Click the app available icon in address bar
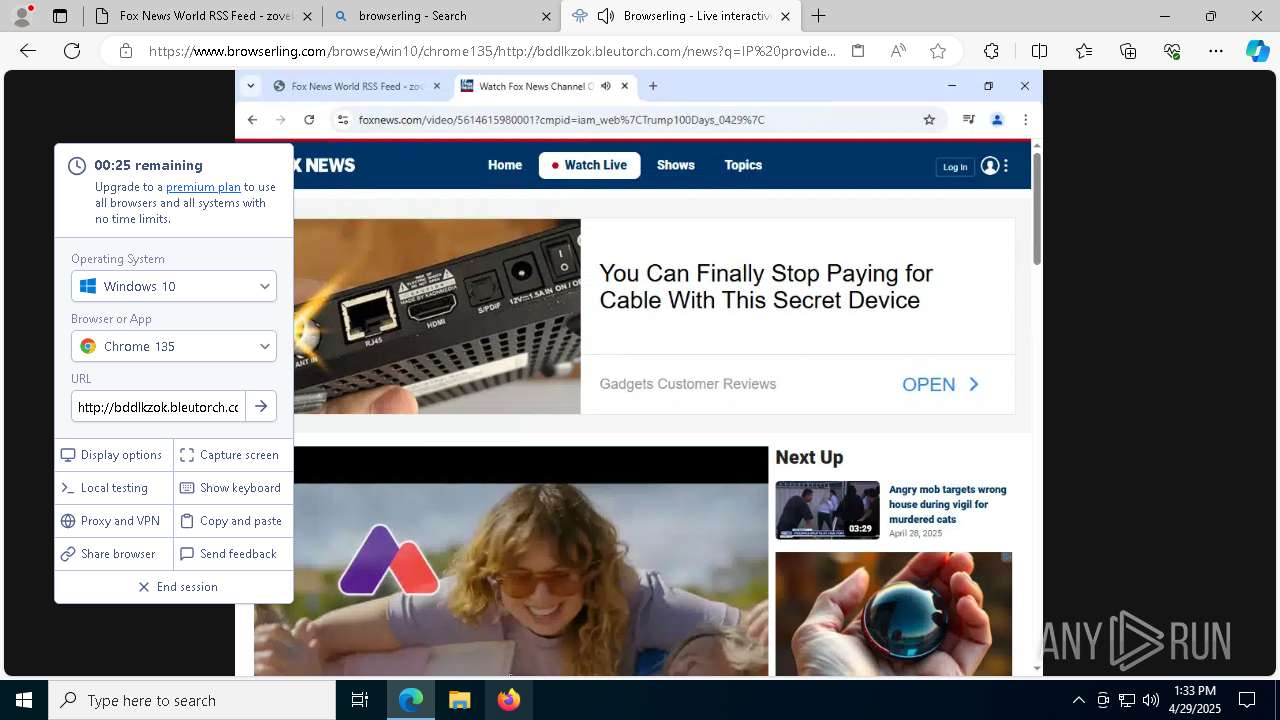 click(x=858, y=51)
